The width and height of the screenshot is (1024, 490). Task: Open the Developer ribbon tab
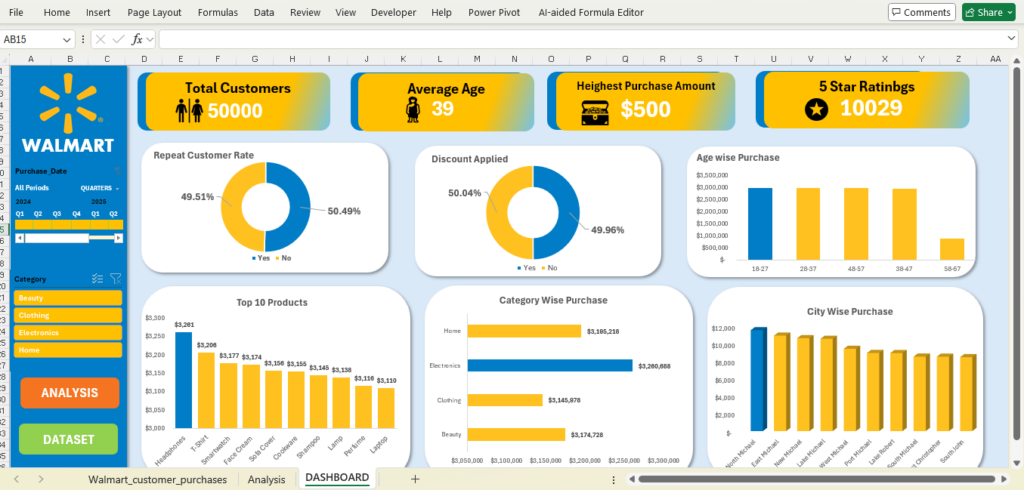(393, 12)
